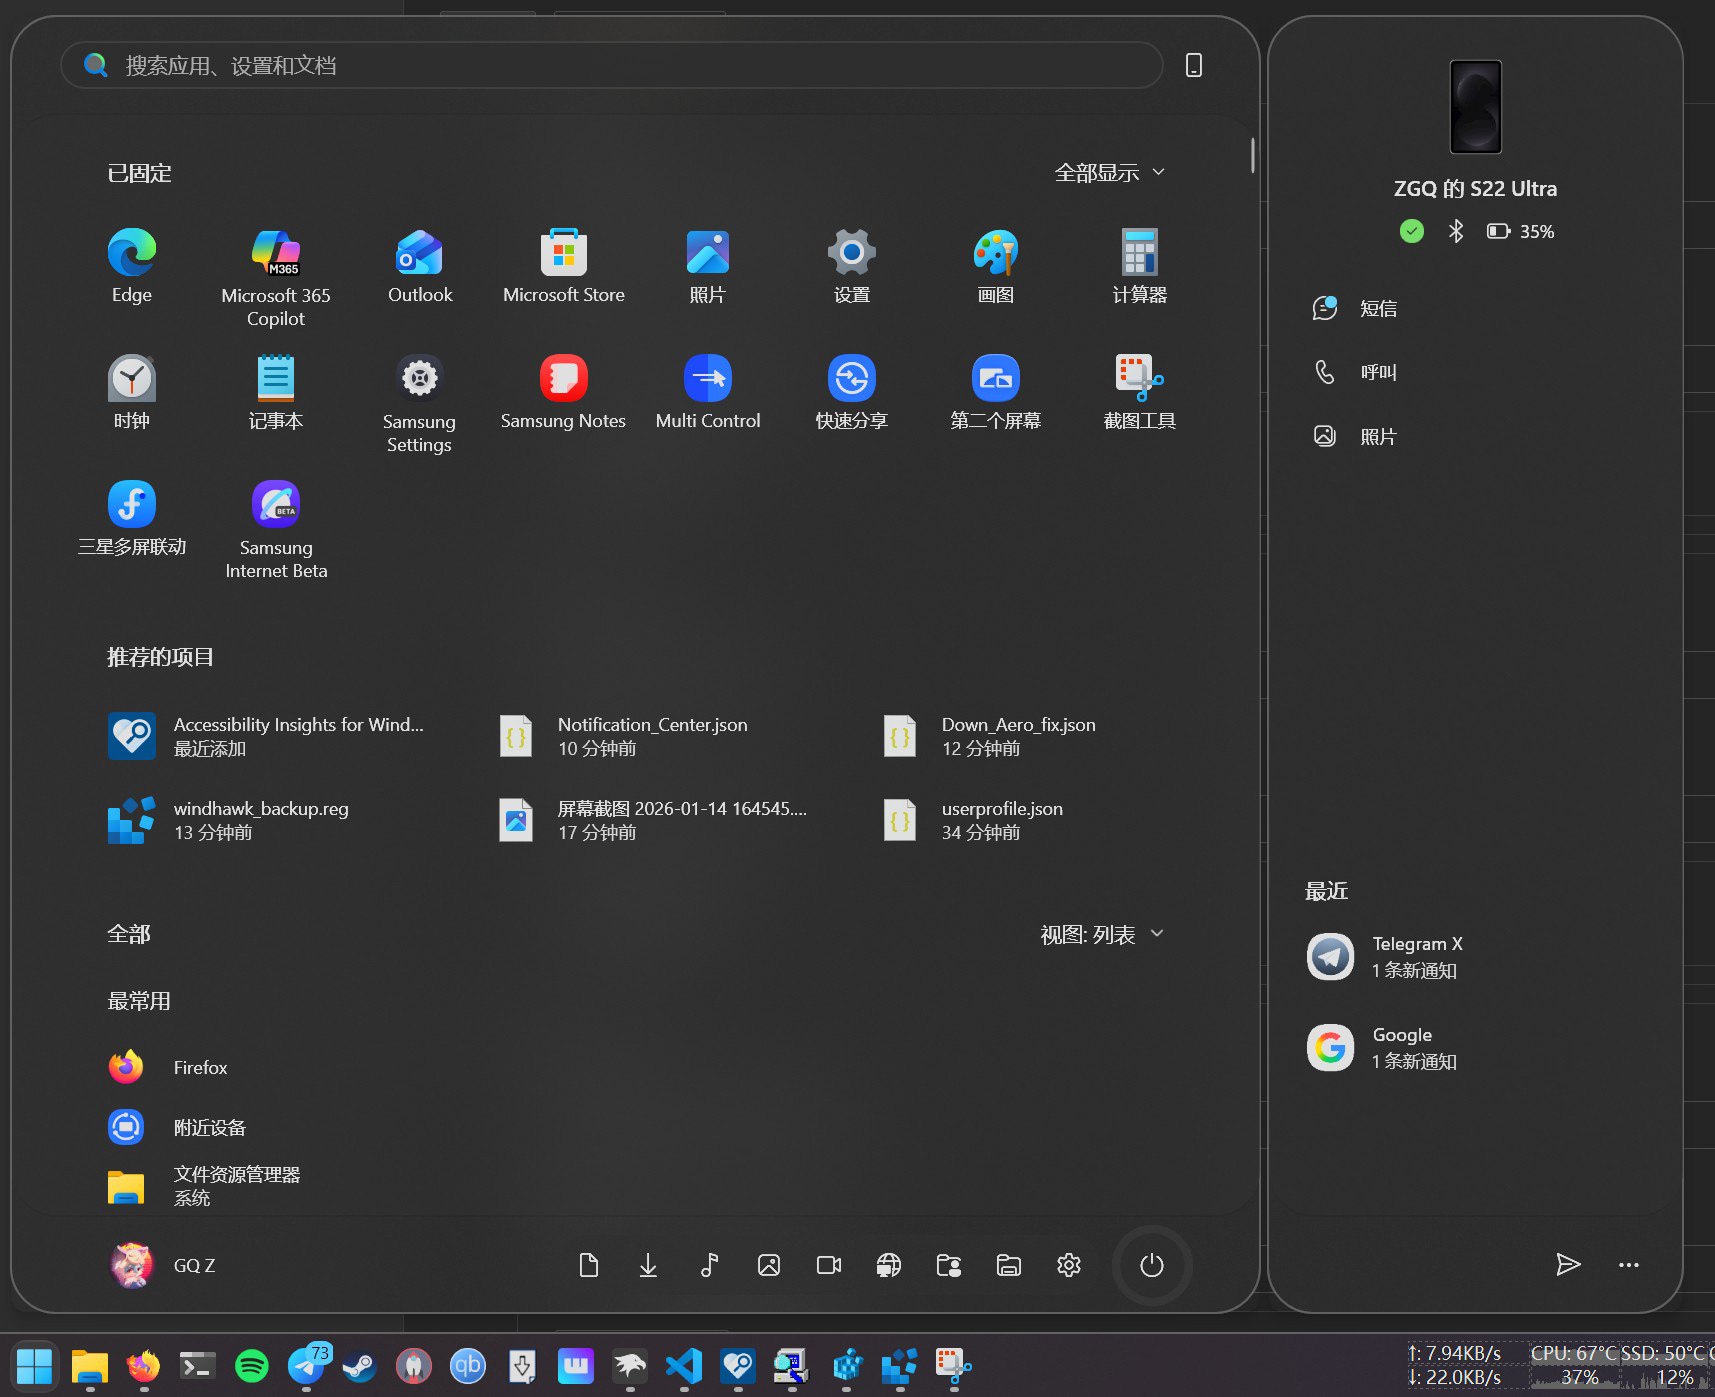The height and width of the screenshot is (1397, 1715).
Task: Launch 三星多屏联动 app
Action: [x=131, y=518]
